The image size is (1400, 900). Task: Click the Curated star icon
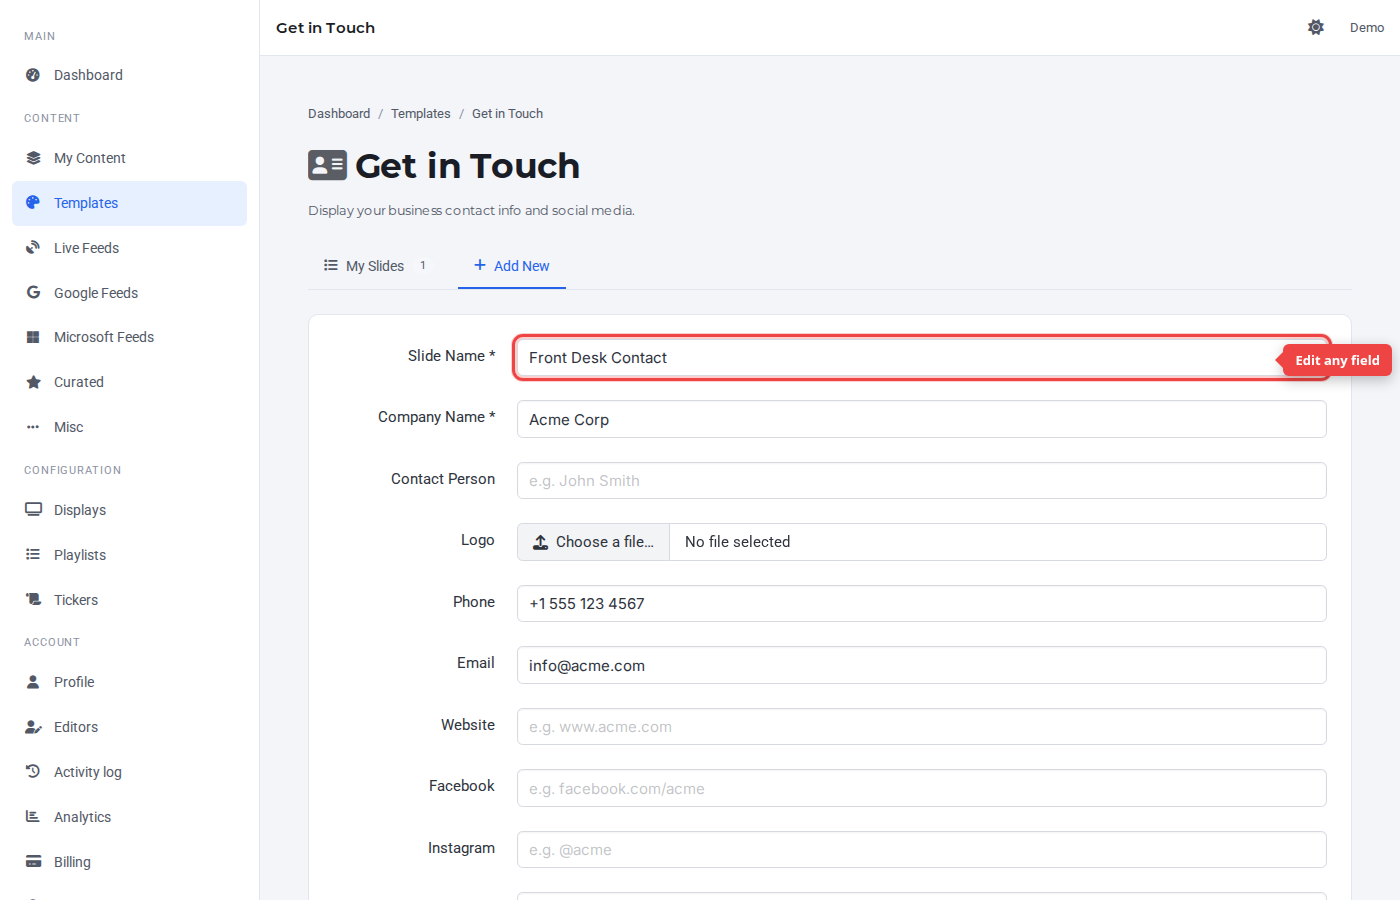click(x=33, y=382)
